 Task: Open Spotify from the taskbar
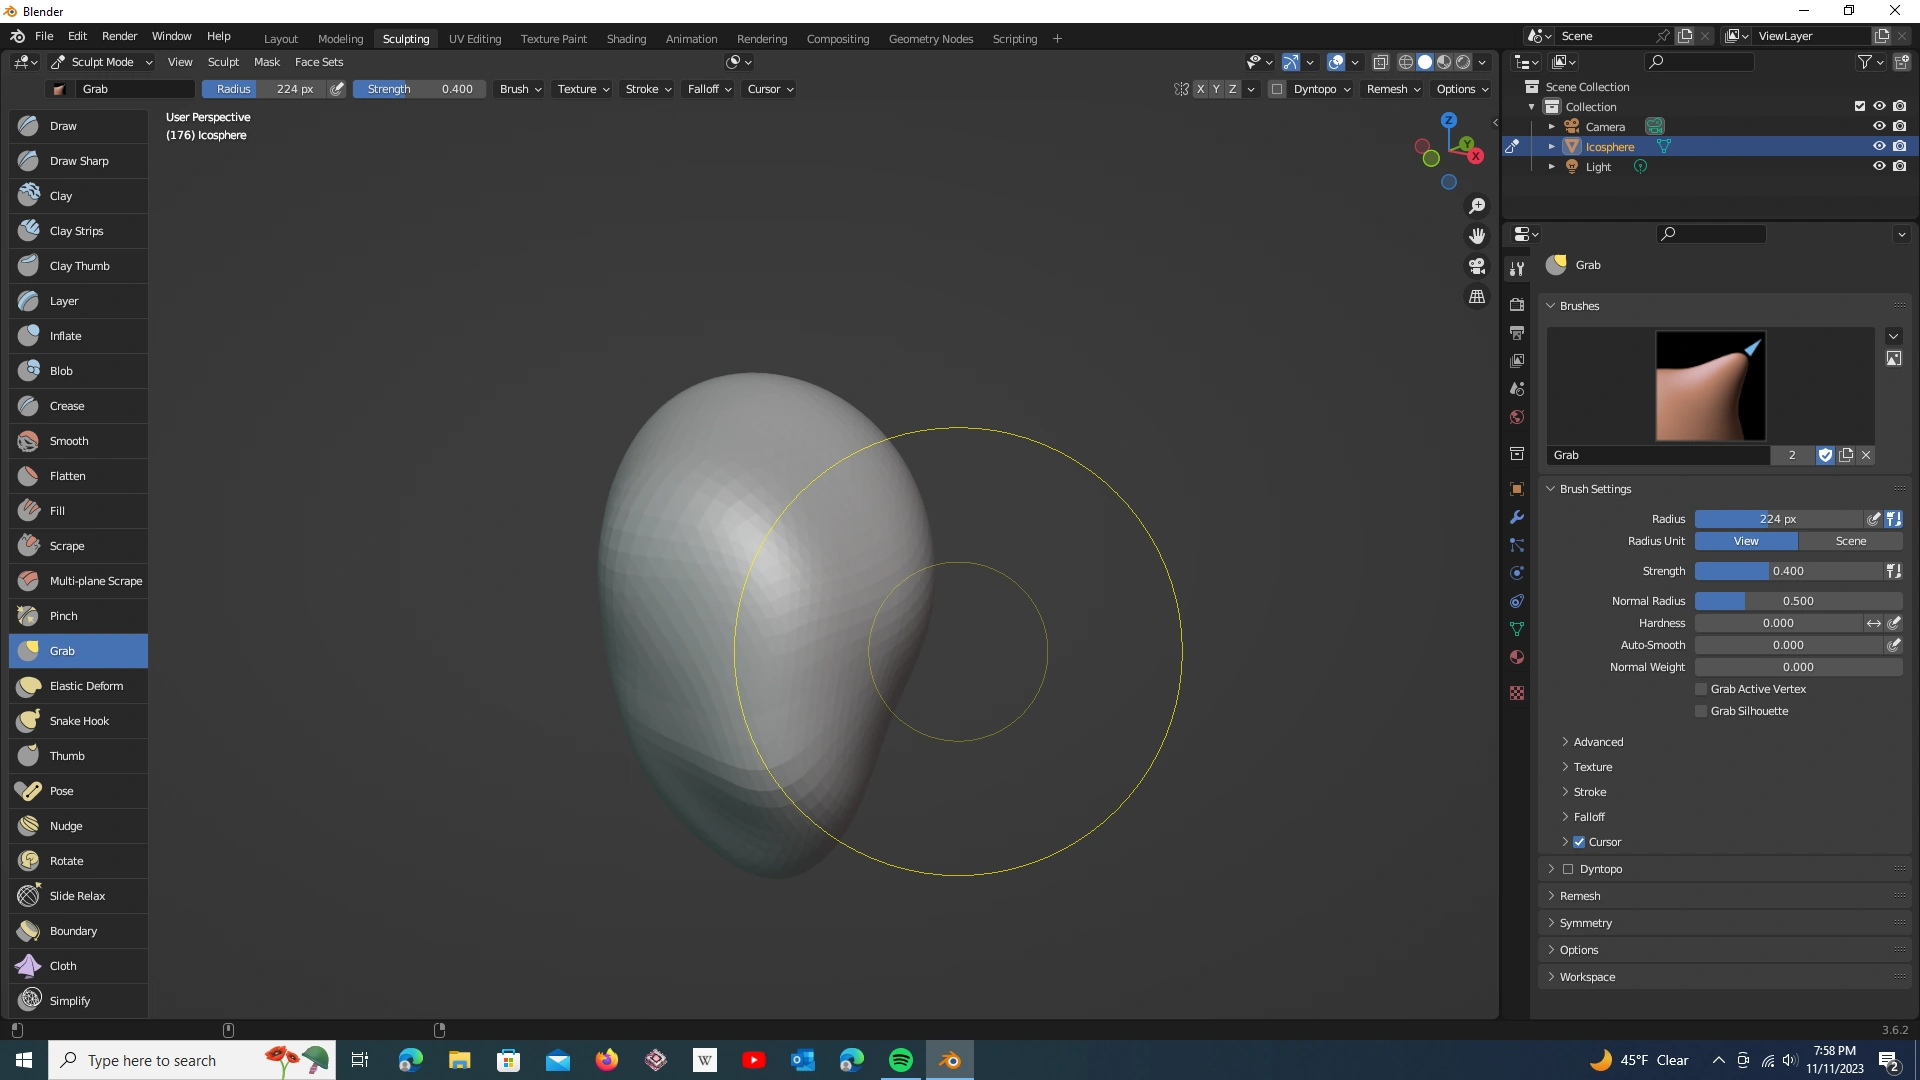(900, 1060)
